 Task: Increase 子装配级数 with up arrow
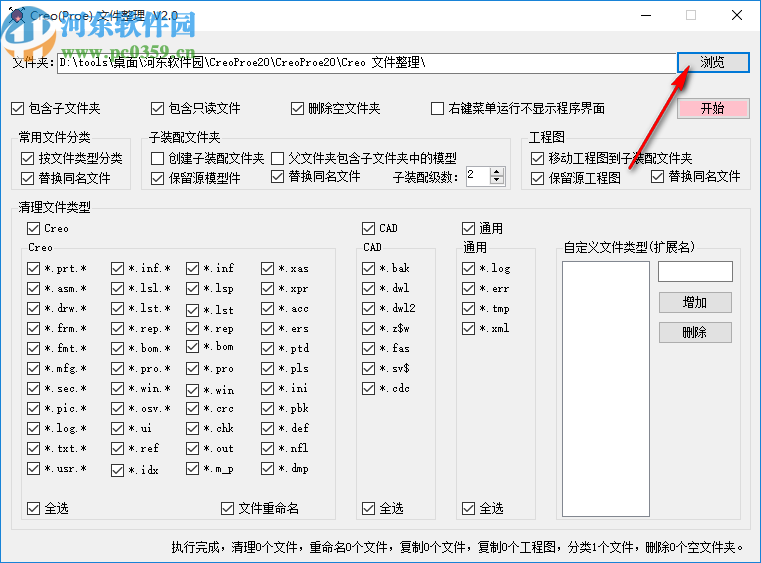pyautogui.click(x=496, y=172)
